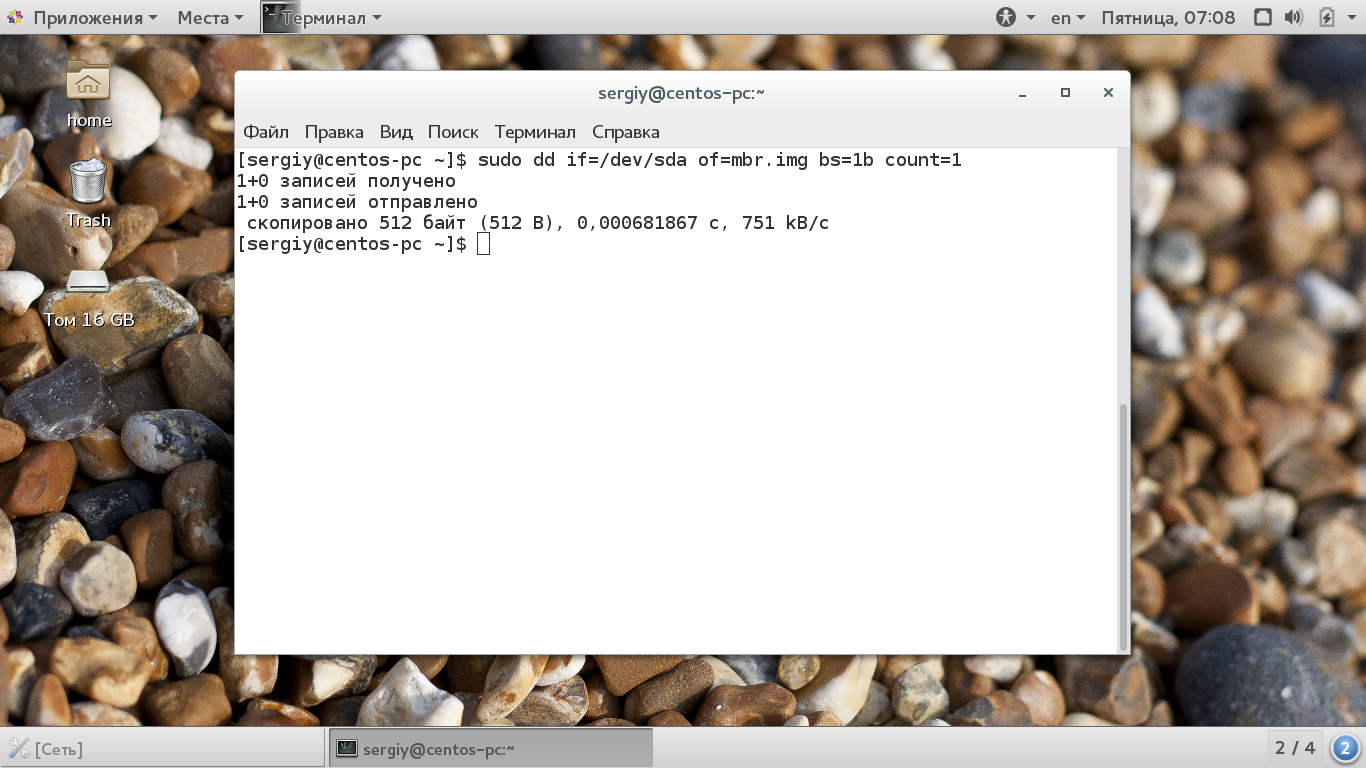The height and width of the screenshot is (768, 1366).
Task: Click the screen capture icon near the clock
Action: tap(1262, 17)
